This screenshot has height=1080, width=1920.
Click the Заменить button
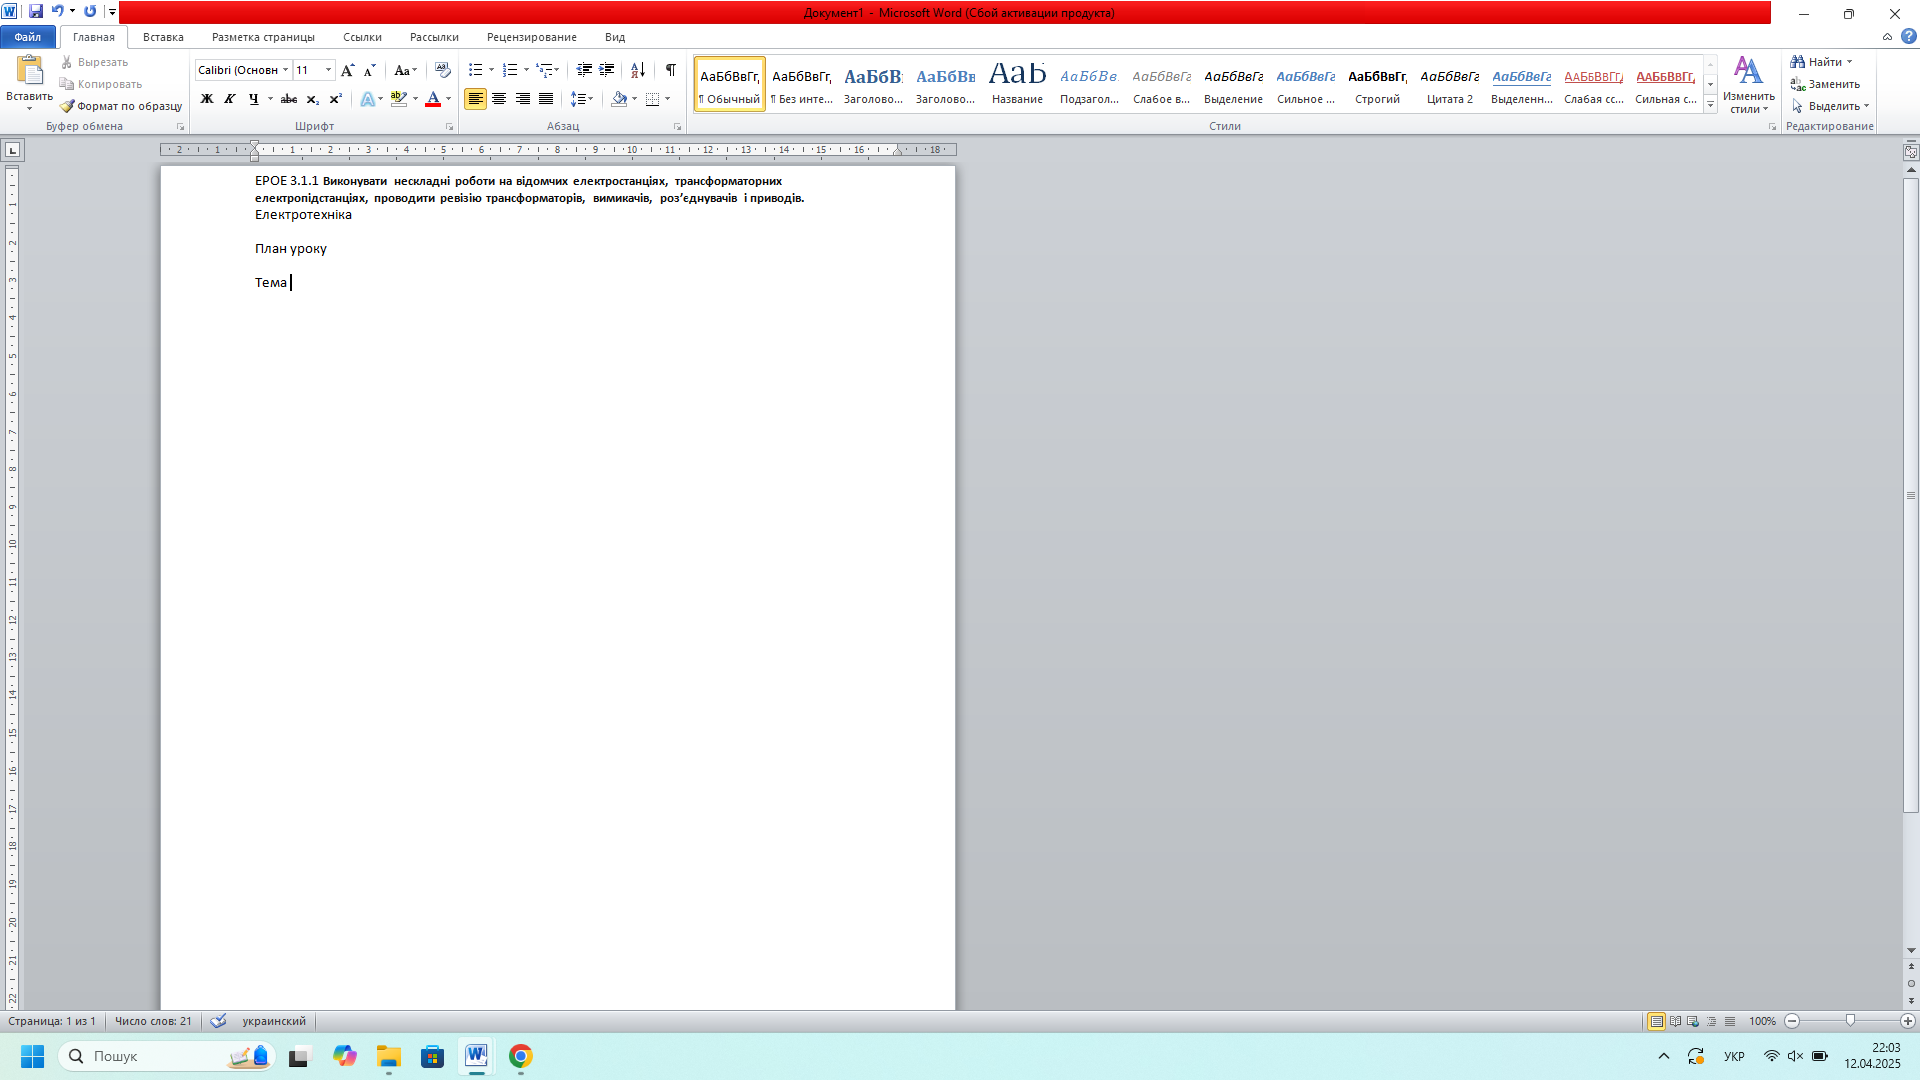(x=1825, y=84)
